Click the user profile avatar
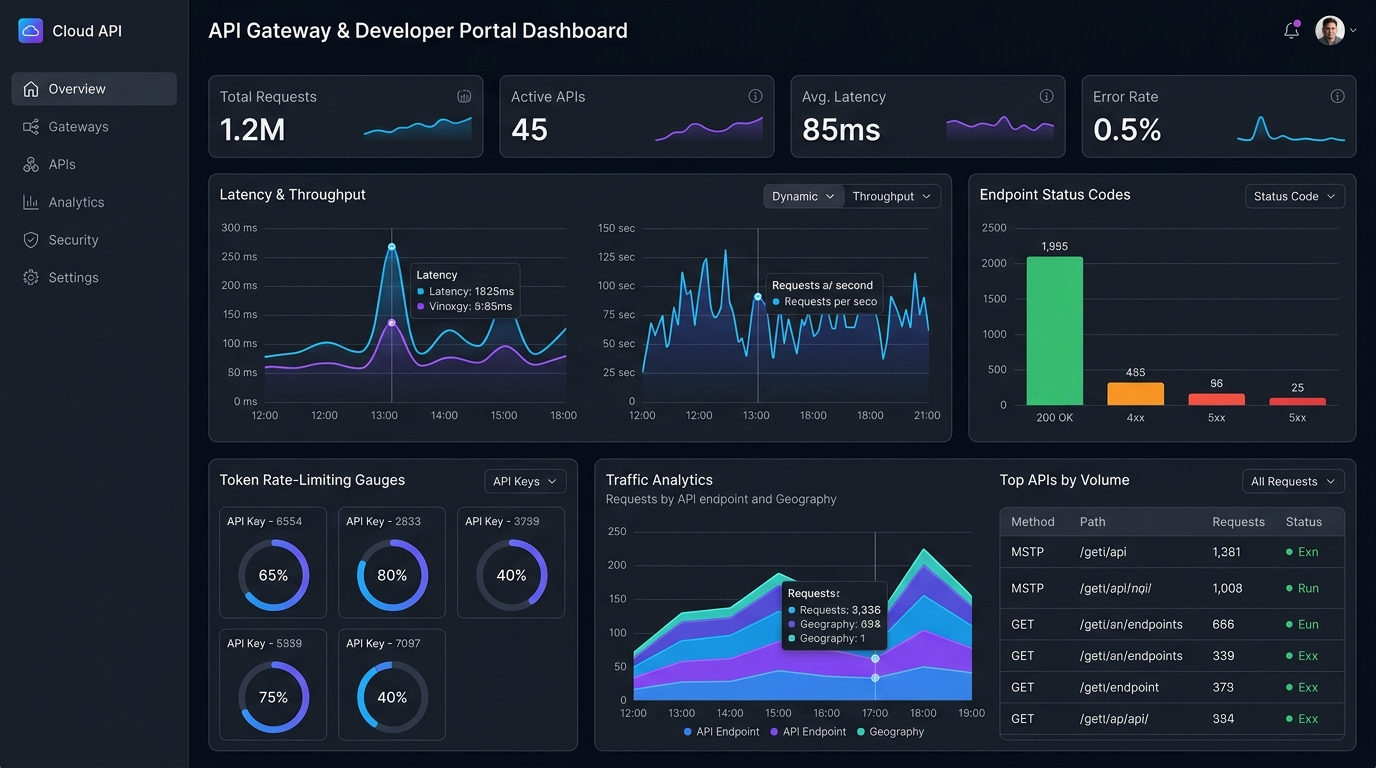1376x768 pixels. point(1329,30)
